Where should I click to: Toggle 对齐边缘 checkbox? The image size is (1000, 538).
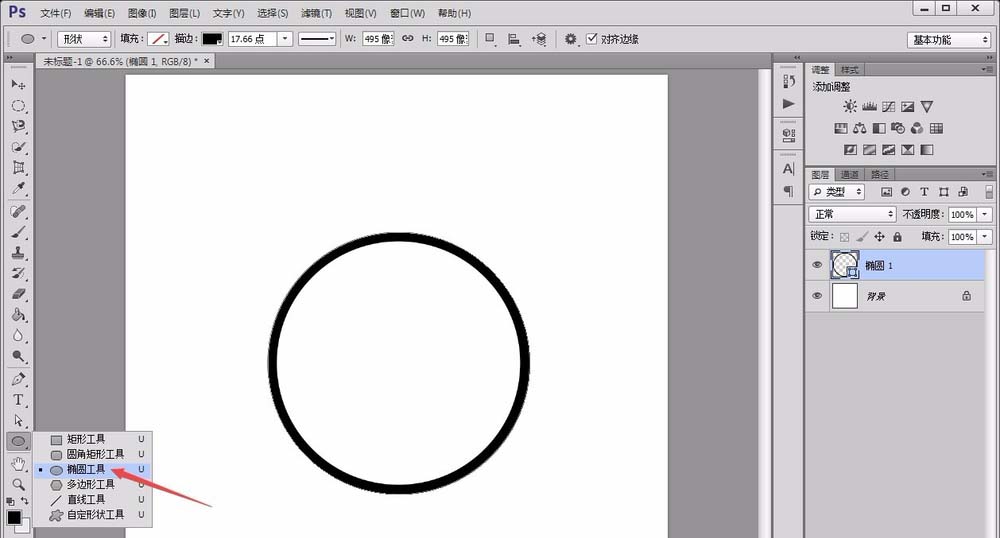click(x=592, y=38)
